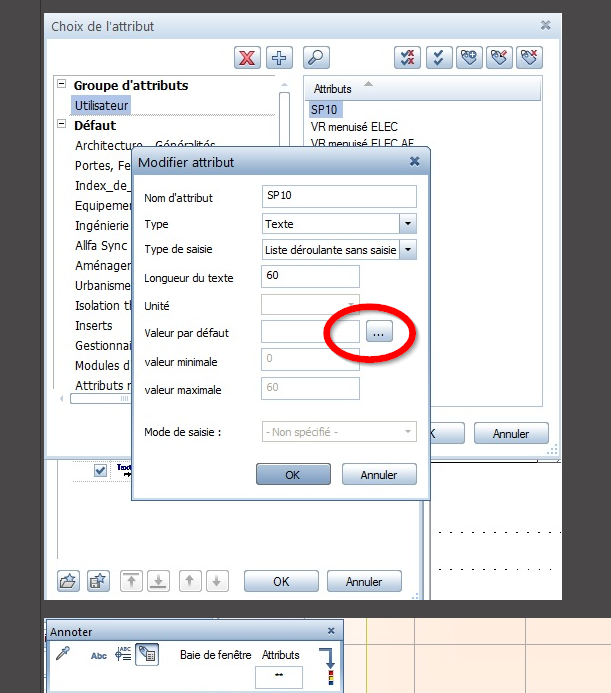The width and height of the screenshot is (611, 693).
Task: Click the save as favorite icon
Action: pyautogui.click(x=98, y=581)
